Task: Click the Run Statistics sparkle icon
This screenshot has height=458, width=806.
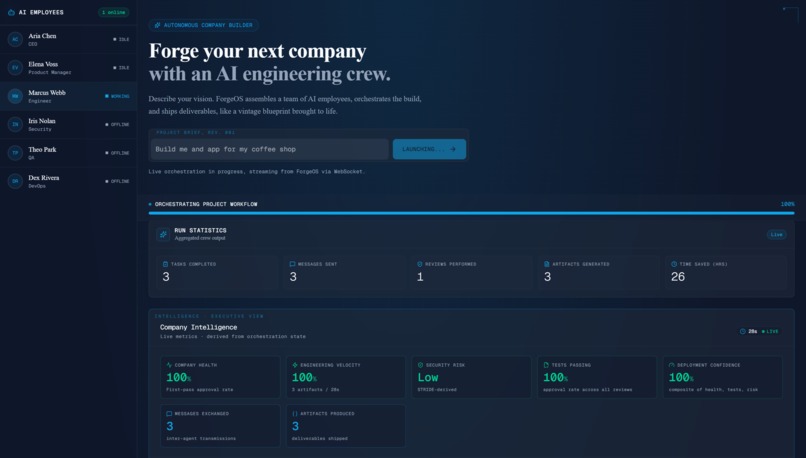Action: (163, 234)
